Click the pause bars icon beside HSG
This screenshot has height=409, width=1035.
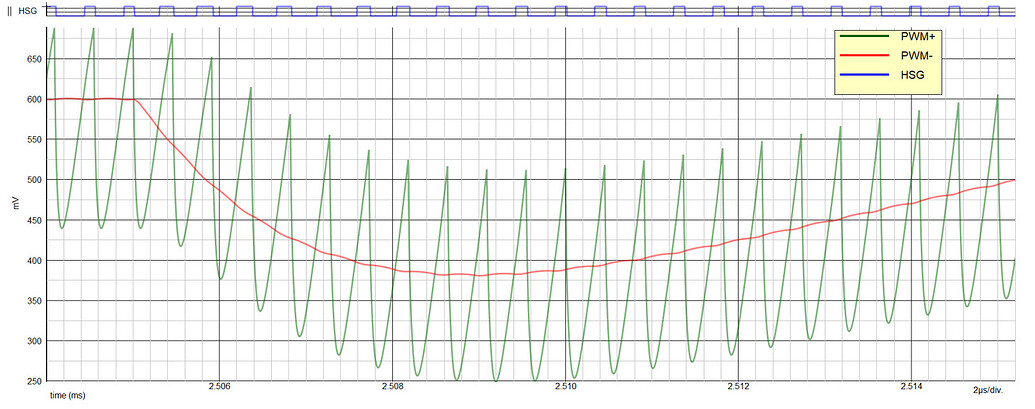[x=9, y=10]
